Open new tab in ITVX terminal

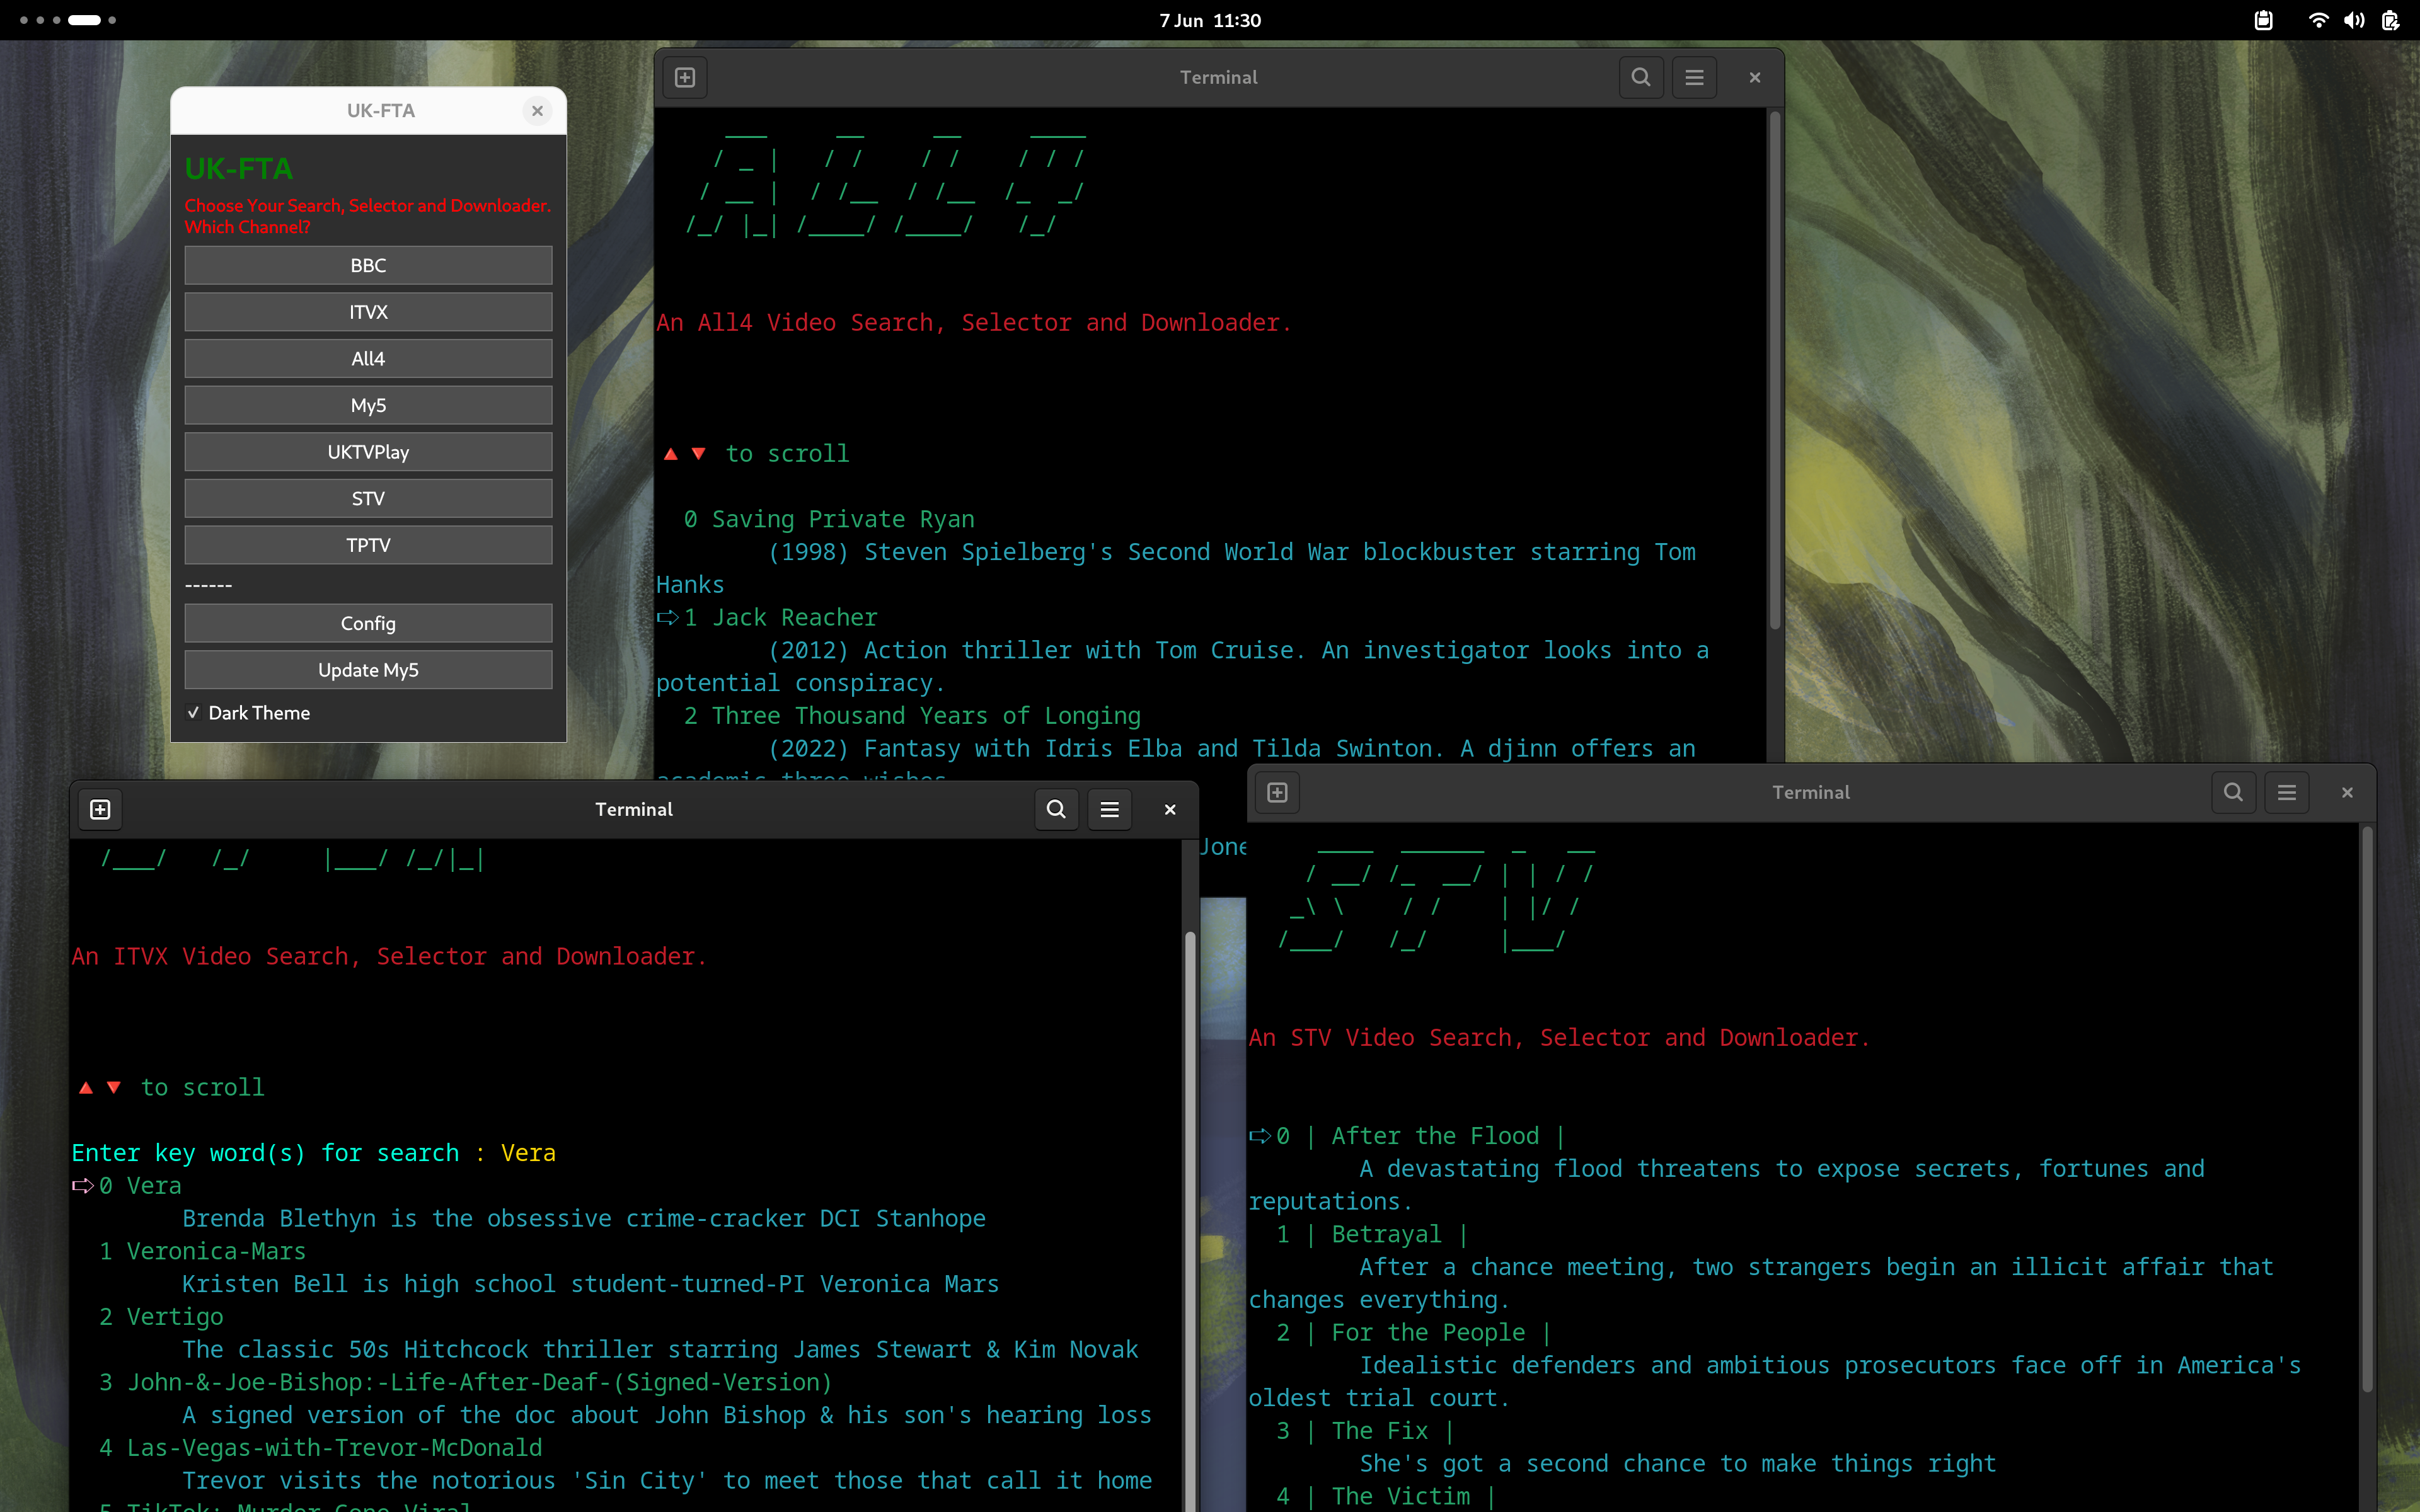pyautogui.click(x=100, y=809)
